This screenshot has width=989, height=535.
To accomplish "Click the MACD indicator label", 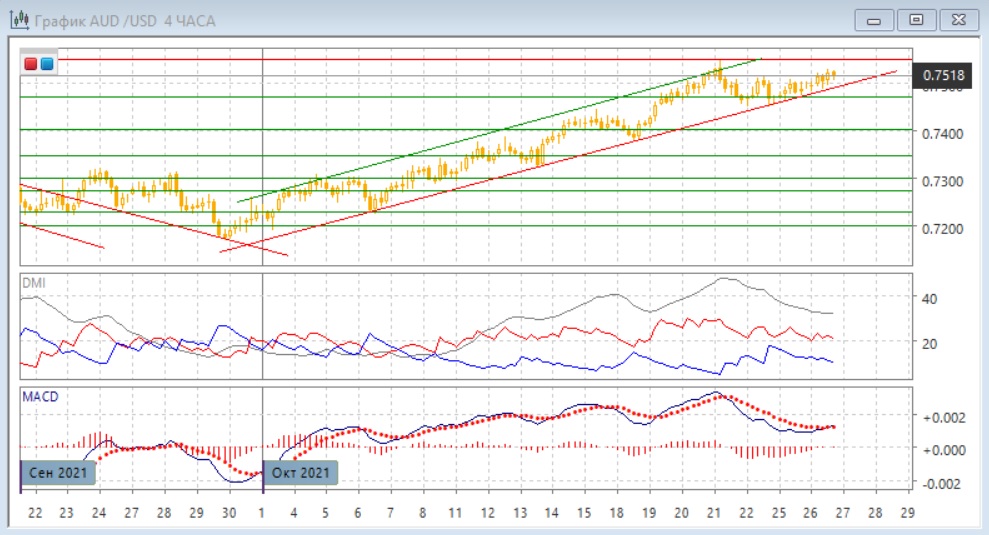I will 40,397.
